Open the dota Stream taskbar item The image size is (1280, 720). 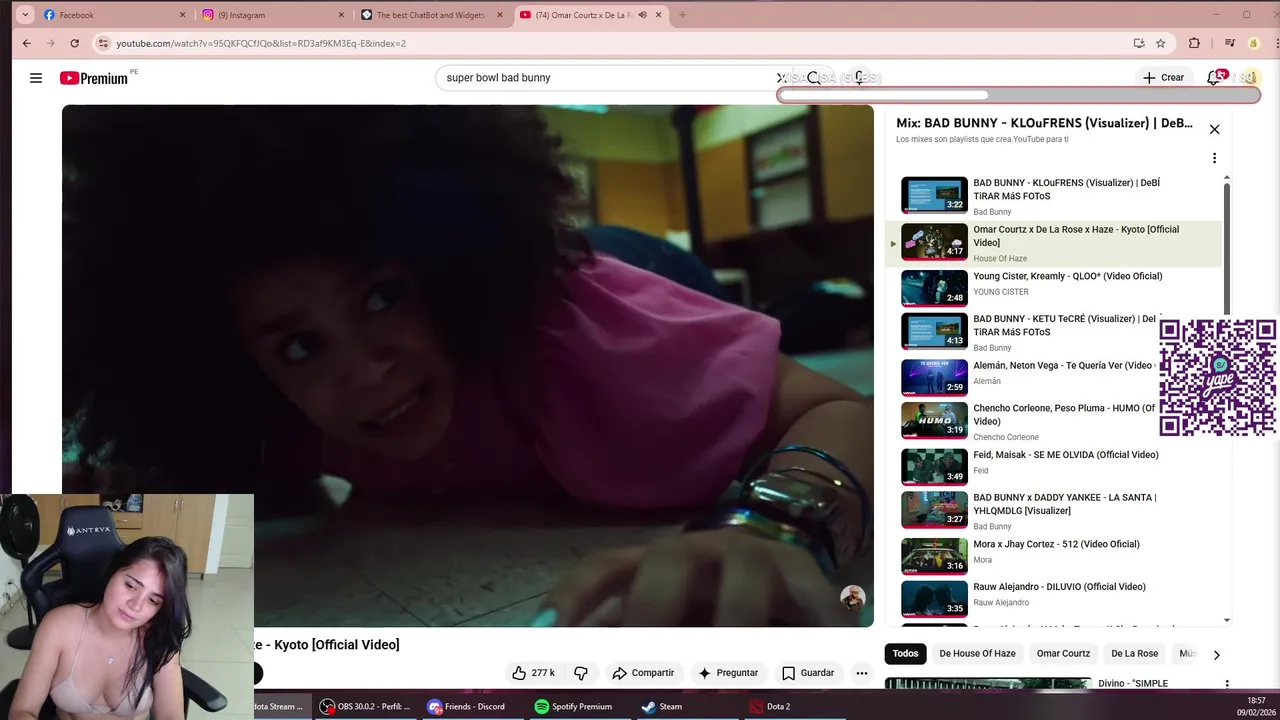[x=278, y=706]
